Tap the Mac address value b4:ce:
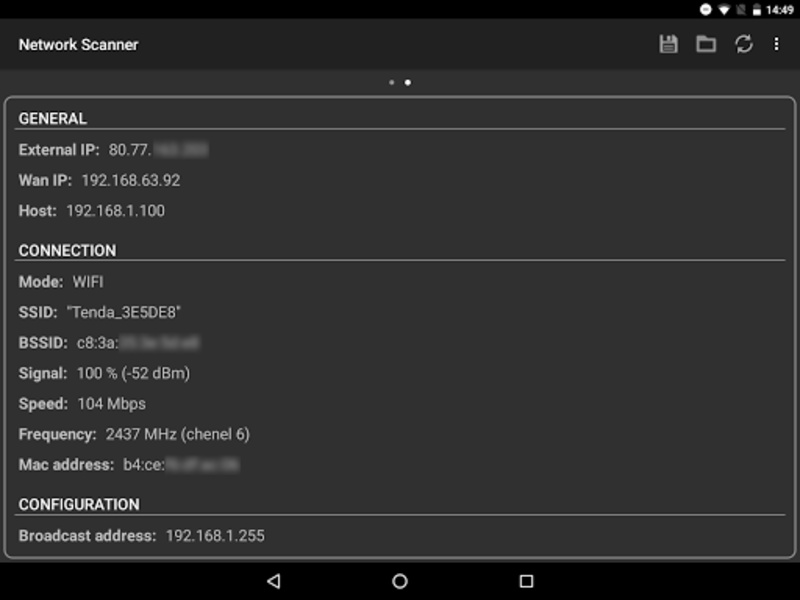800x600 pixels. click(144, 465)
